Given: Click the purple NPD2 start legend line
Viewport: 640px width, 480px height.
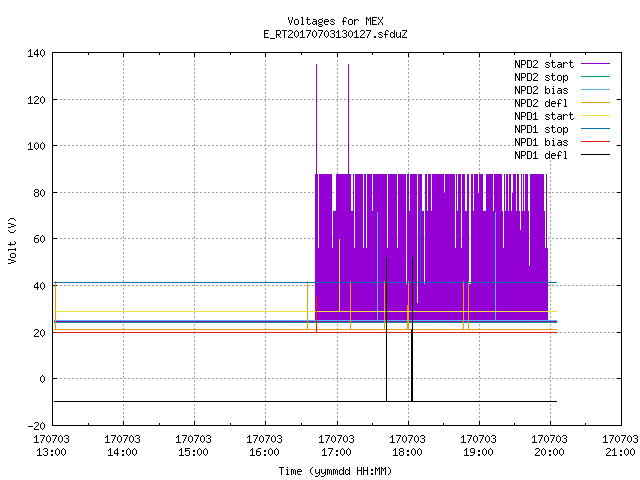Looking at the screenshot, I should [596, 64].
